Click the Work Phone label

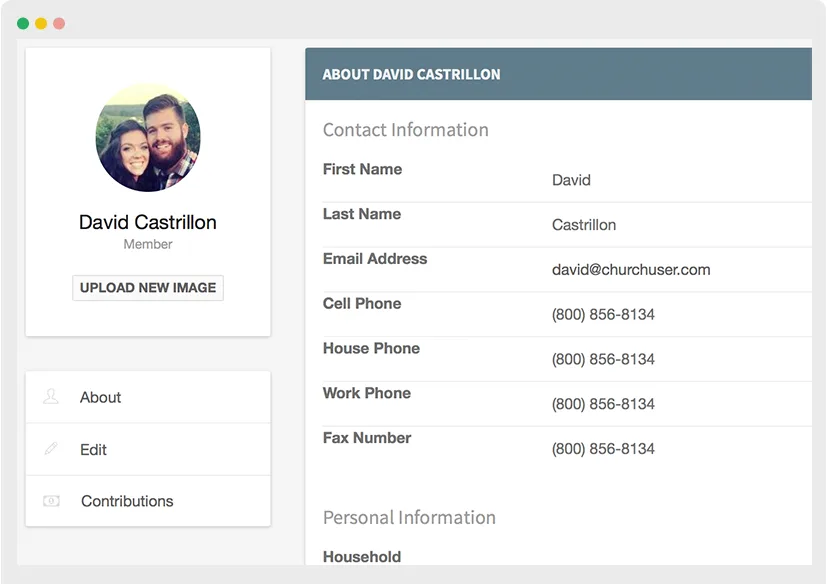[367, 393]
